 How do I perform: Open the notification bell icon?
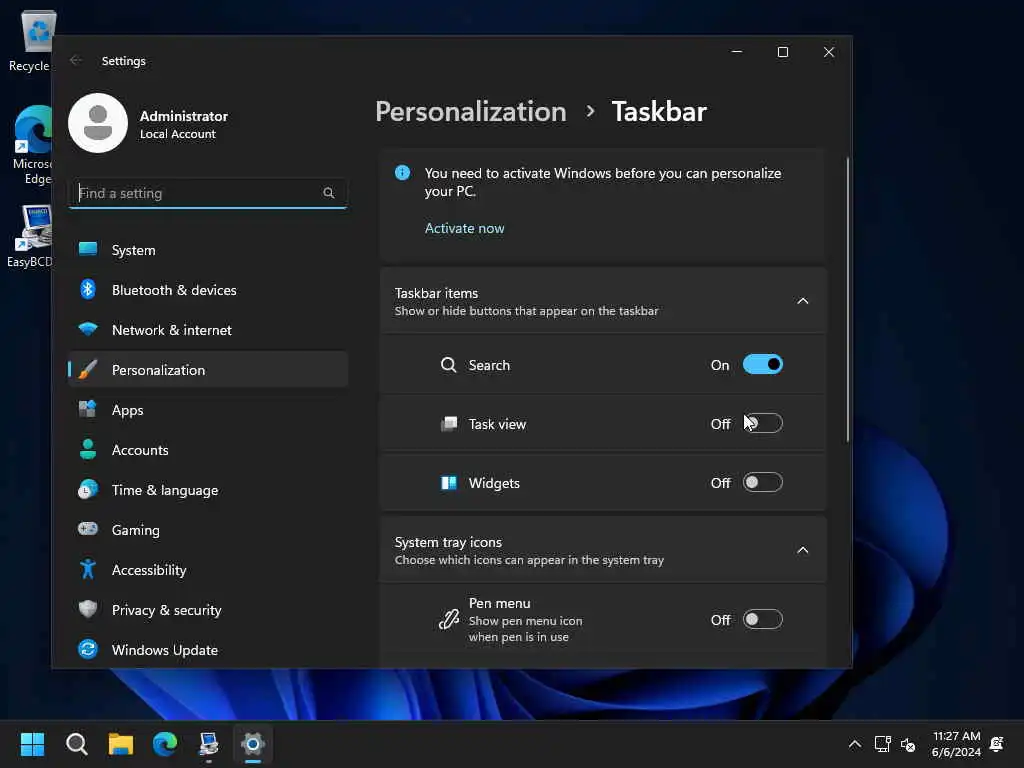point(997,744)
